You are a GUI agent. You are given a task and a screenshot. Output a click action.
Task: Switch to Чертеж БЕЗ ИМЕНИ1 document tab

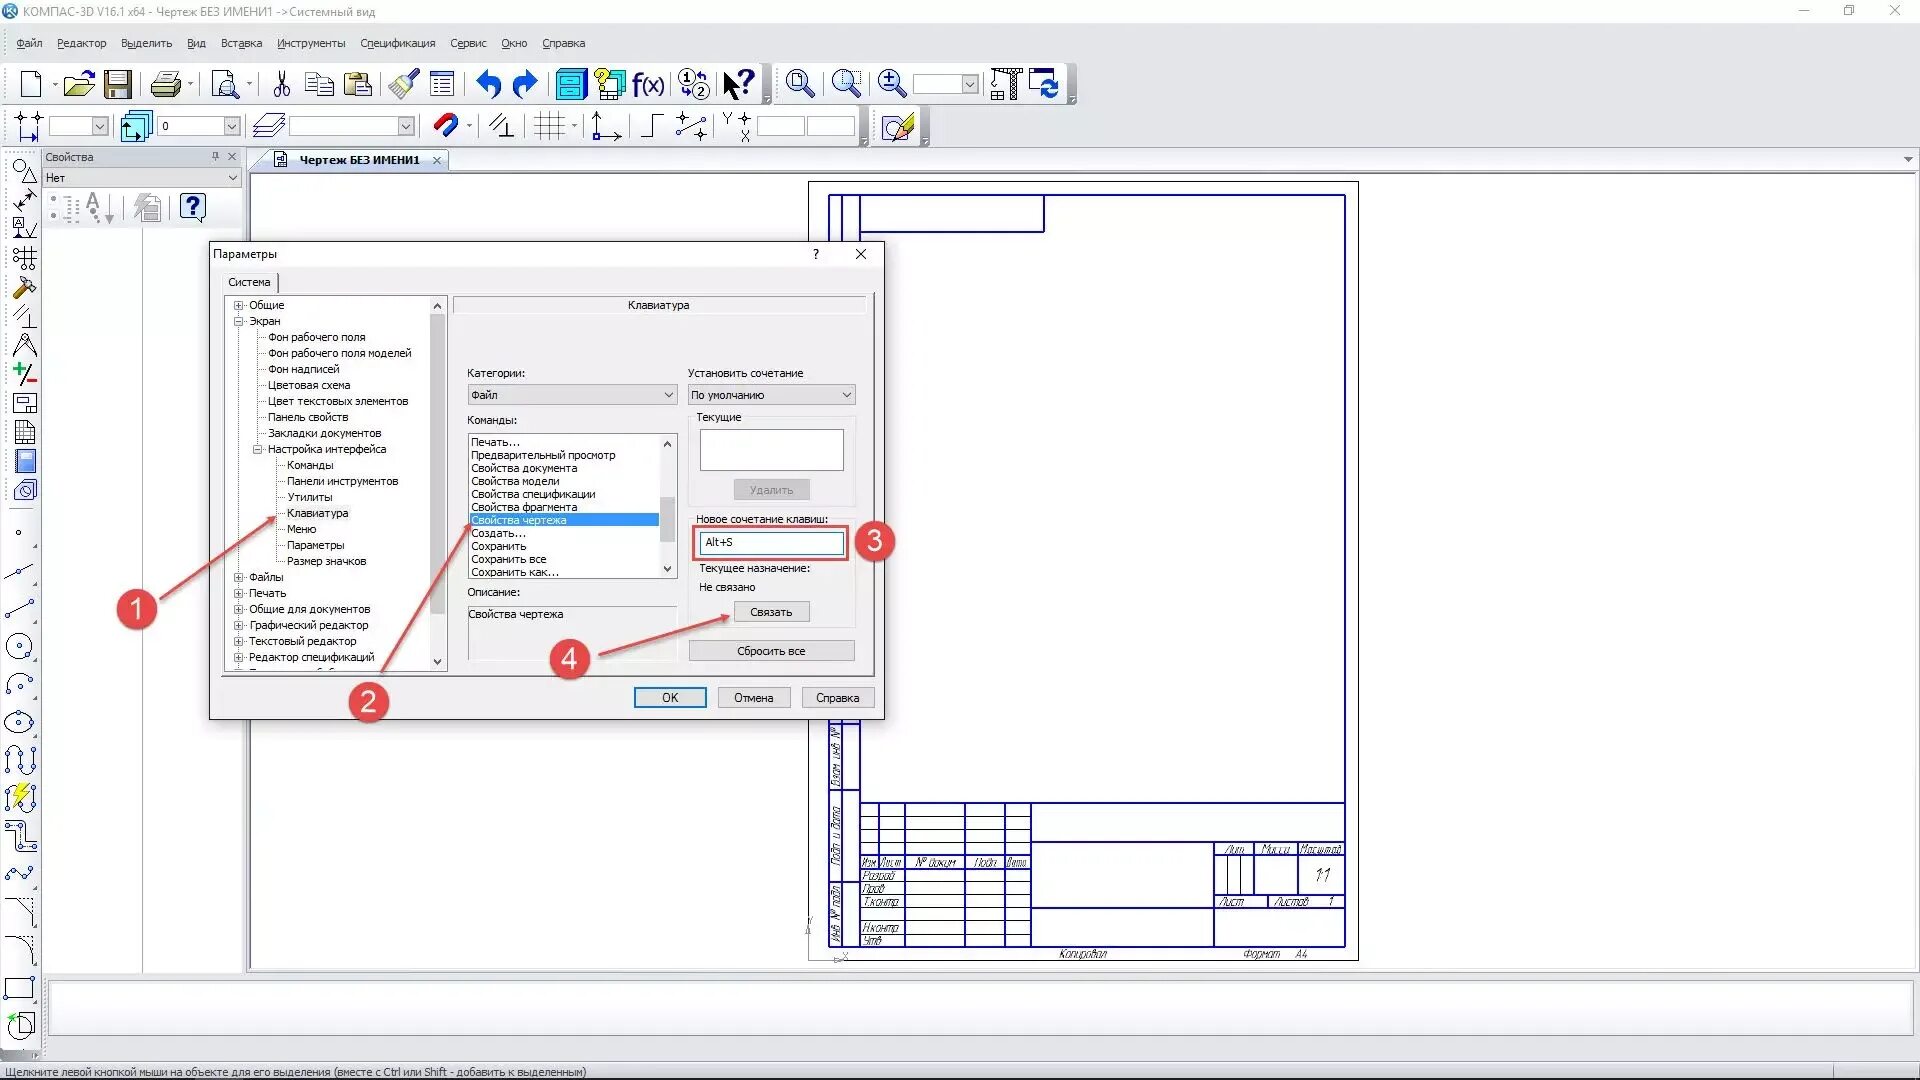pyautogui.click(x=358, y=160)
